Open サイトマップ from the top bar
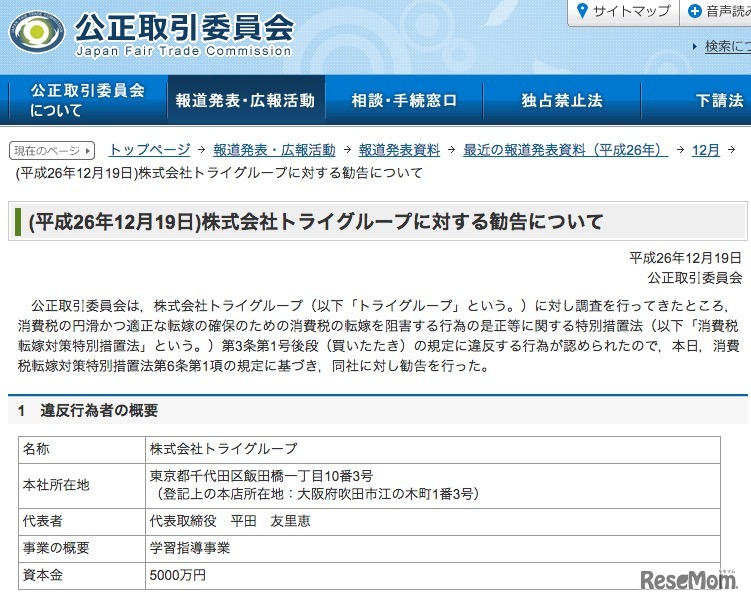Screen dimensions: 751x603 624,11
